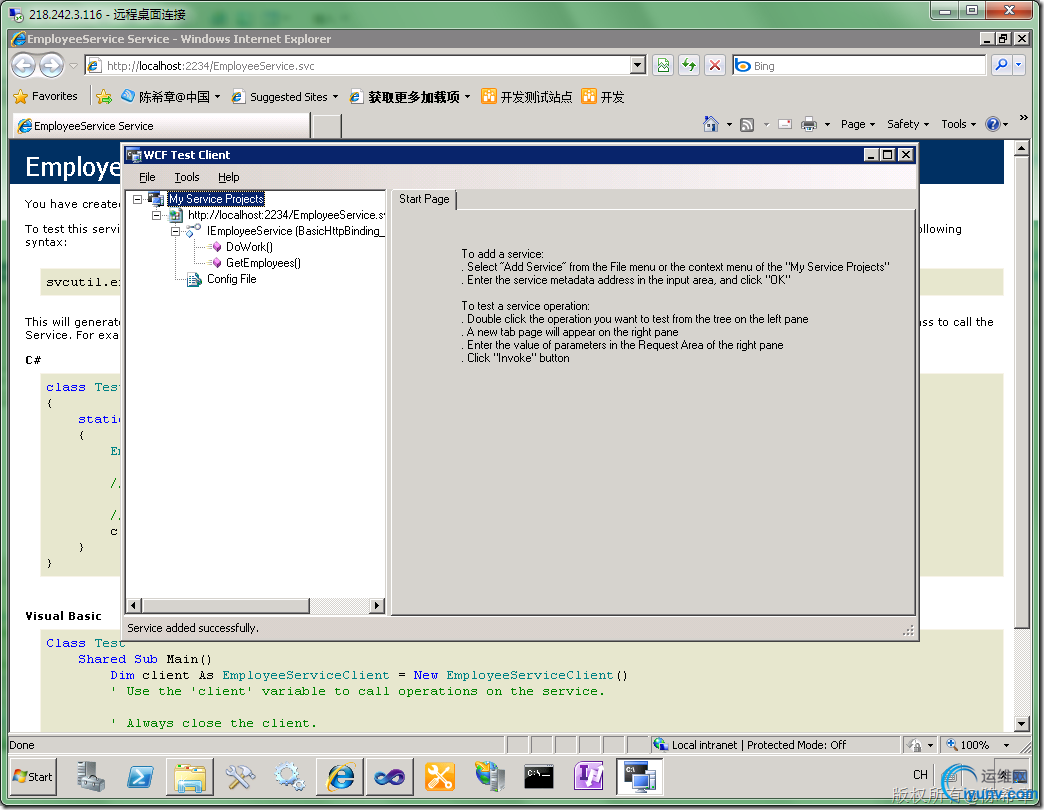
Task: Click the tree pane horizontal scrollbar right arrow
Action: (378, 606)
